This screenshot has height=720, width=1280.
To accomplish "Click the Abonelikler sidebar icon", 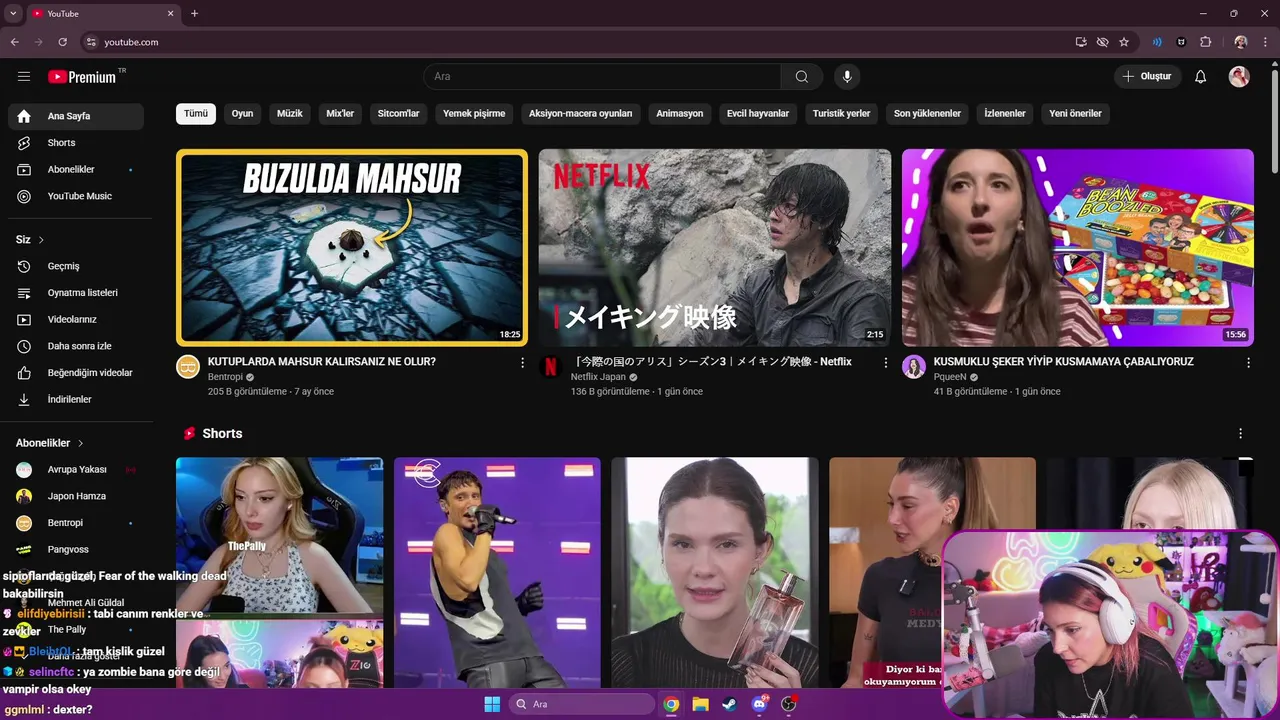I will (x=24, y=170).
